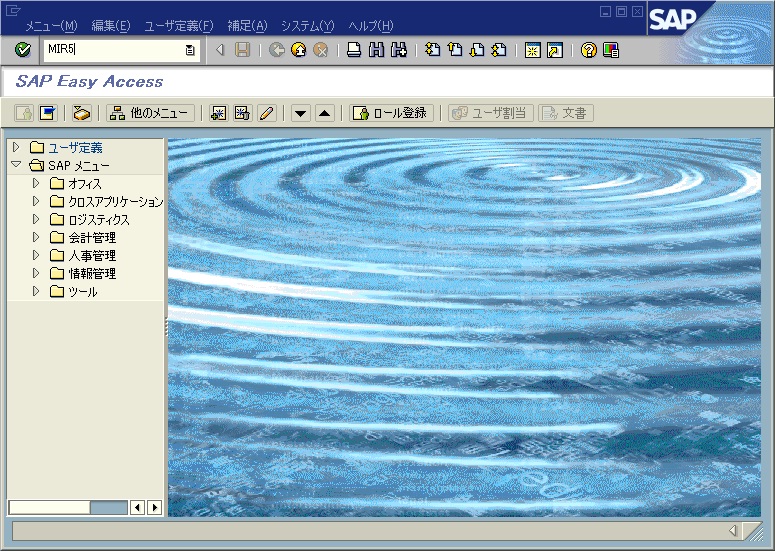Expand the ロジスティクス folder node
Screen dimensions: 775x551
pyautogui.click(x=36, y=219)
